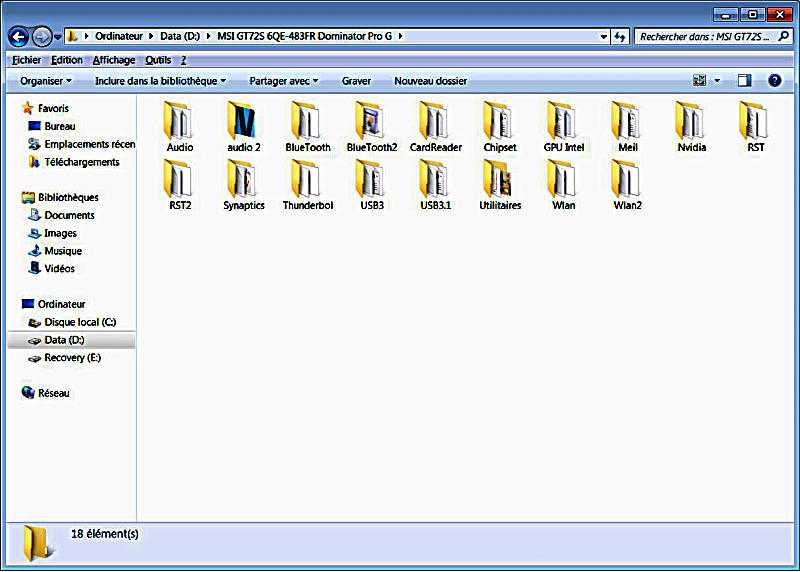Expand breadcrumb arrow after Data (D:)
Viewport: 800px width, 572px height.
(x=208, y=36)
